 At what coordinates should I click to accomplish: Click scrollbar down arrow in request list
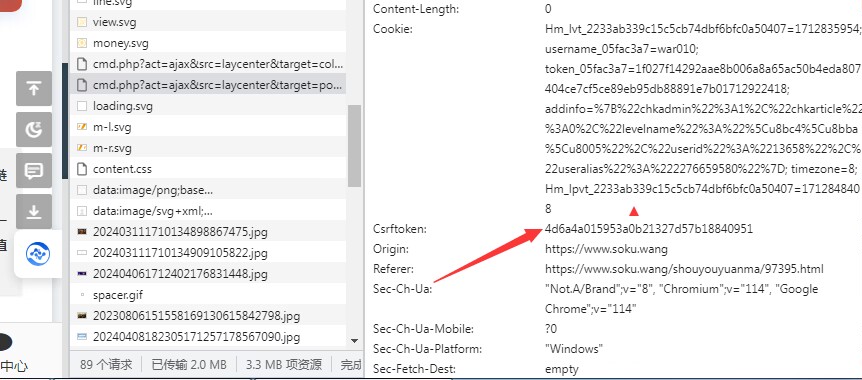(354, 342)
